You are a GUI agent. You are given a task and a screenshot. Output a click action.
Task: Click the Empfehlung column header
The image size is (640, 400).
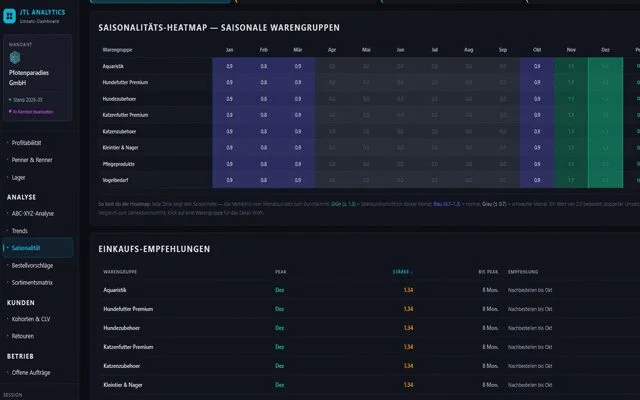(x=523, y=272)
